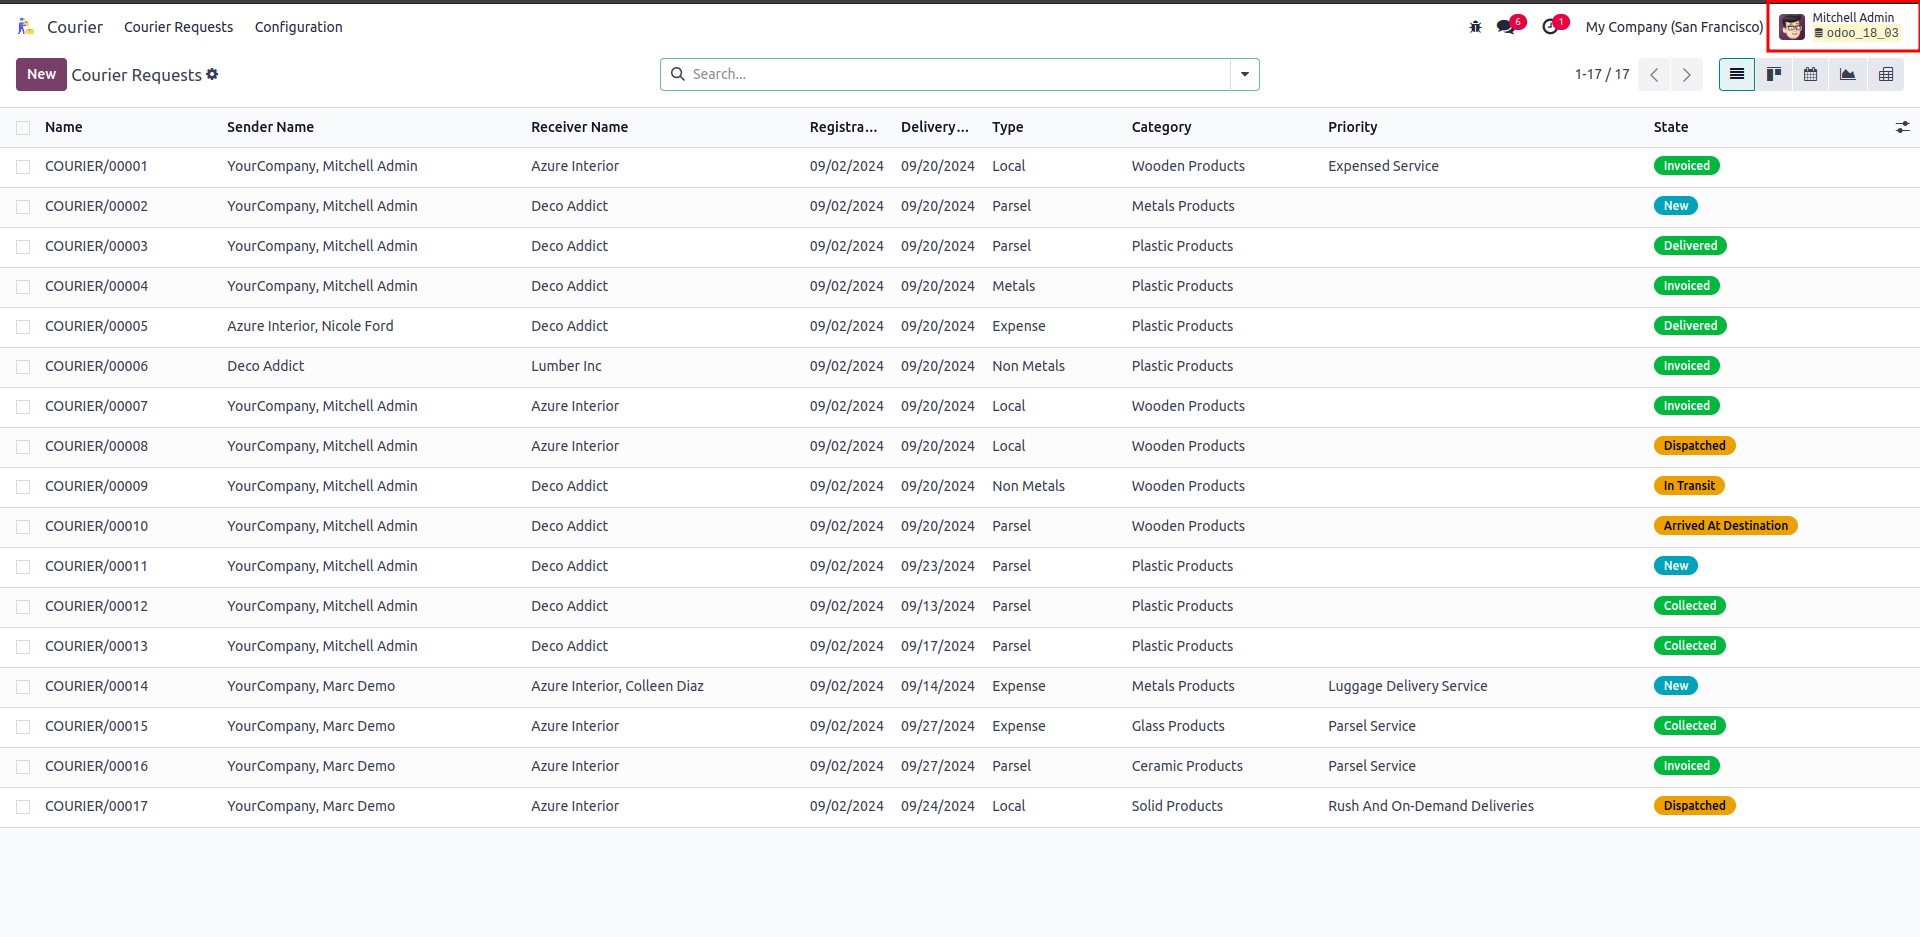Click Collected badge for COURIER/00015

[x=1689, y=726]
